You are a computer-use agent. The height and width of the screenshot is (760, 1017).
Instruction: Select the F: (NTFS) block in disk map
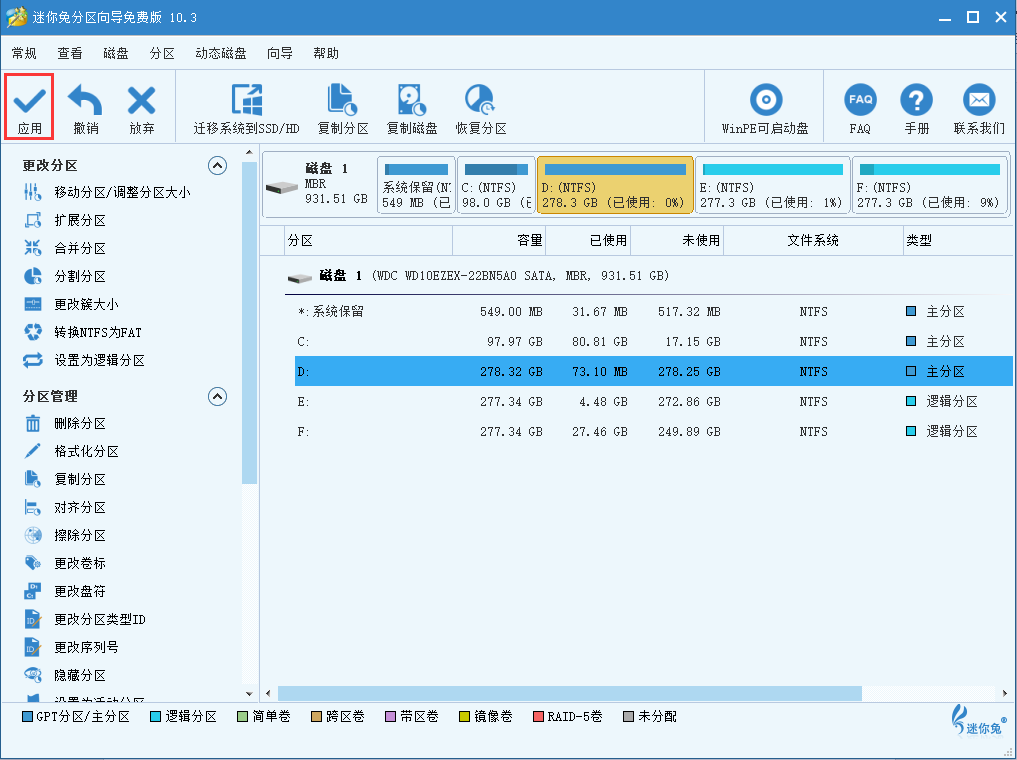pyautogui.click(x=930, y=185)
